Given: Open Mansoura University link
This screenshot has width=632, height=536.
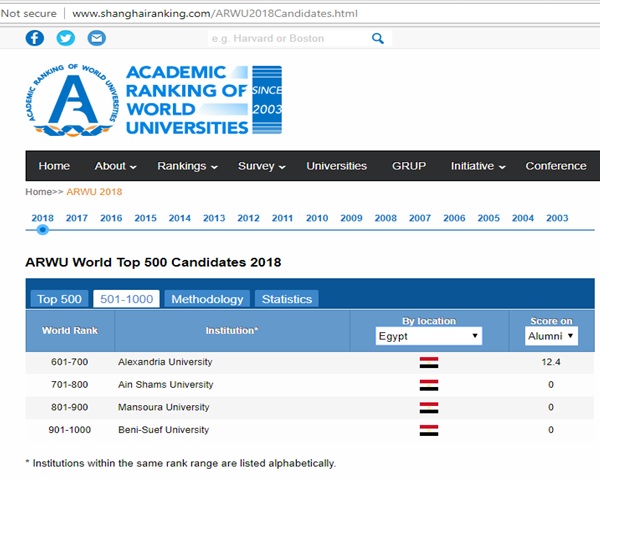Looking at the screenshot, I should click(164, 407).
